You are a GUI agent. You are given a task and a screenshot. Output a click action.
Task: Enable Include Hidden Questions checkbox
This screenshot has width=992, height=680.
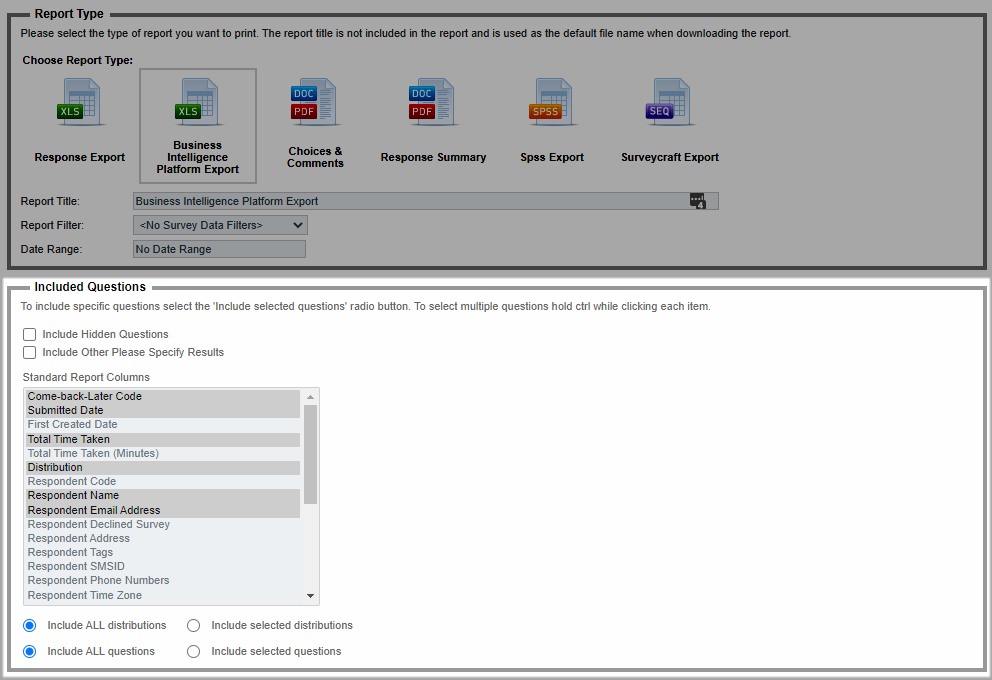coord(30,335)
